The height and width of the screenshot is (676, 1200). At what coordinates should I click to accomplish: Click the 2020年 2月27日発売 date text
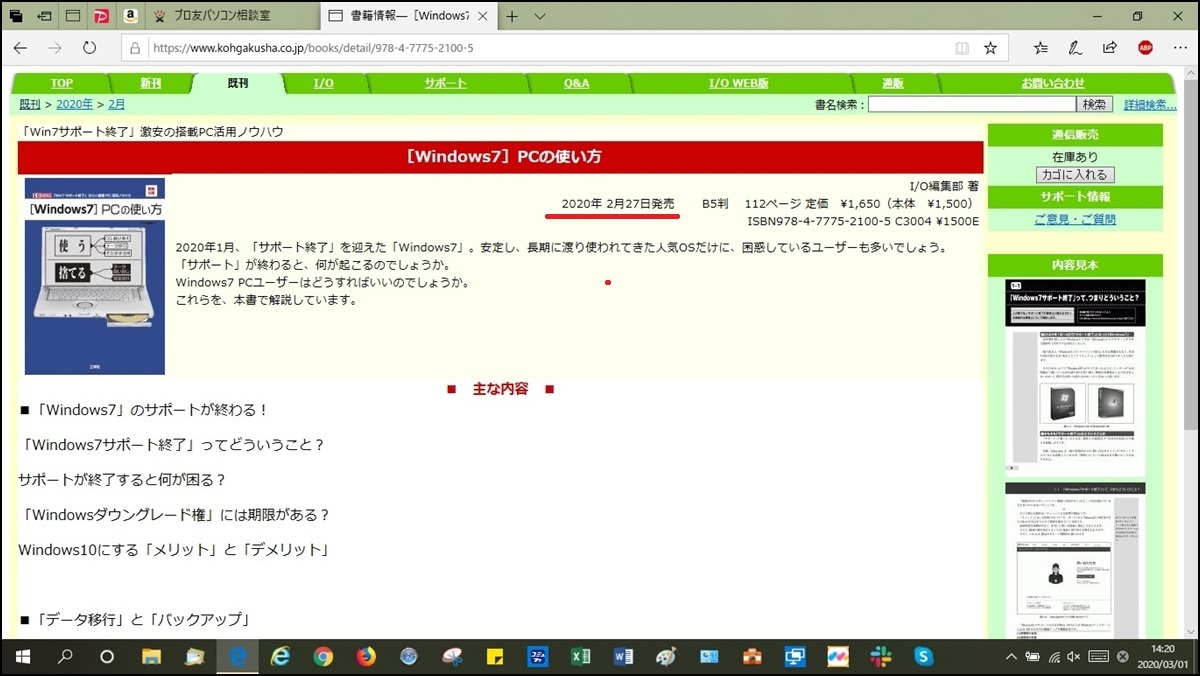tap(618, 203)
